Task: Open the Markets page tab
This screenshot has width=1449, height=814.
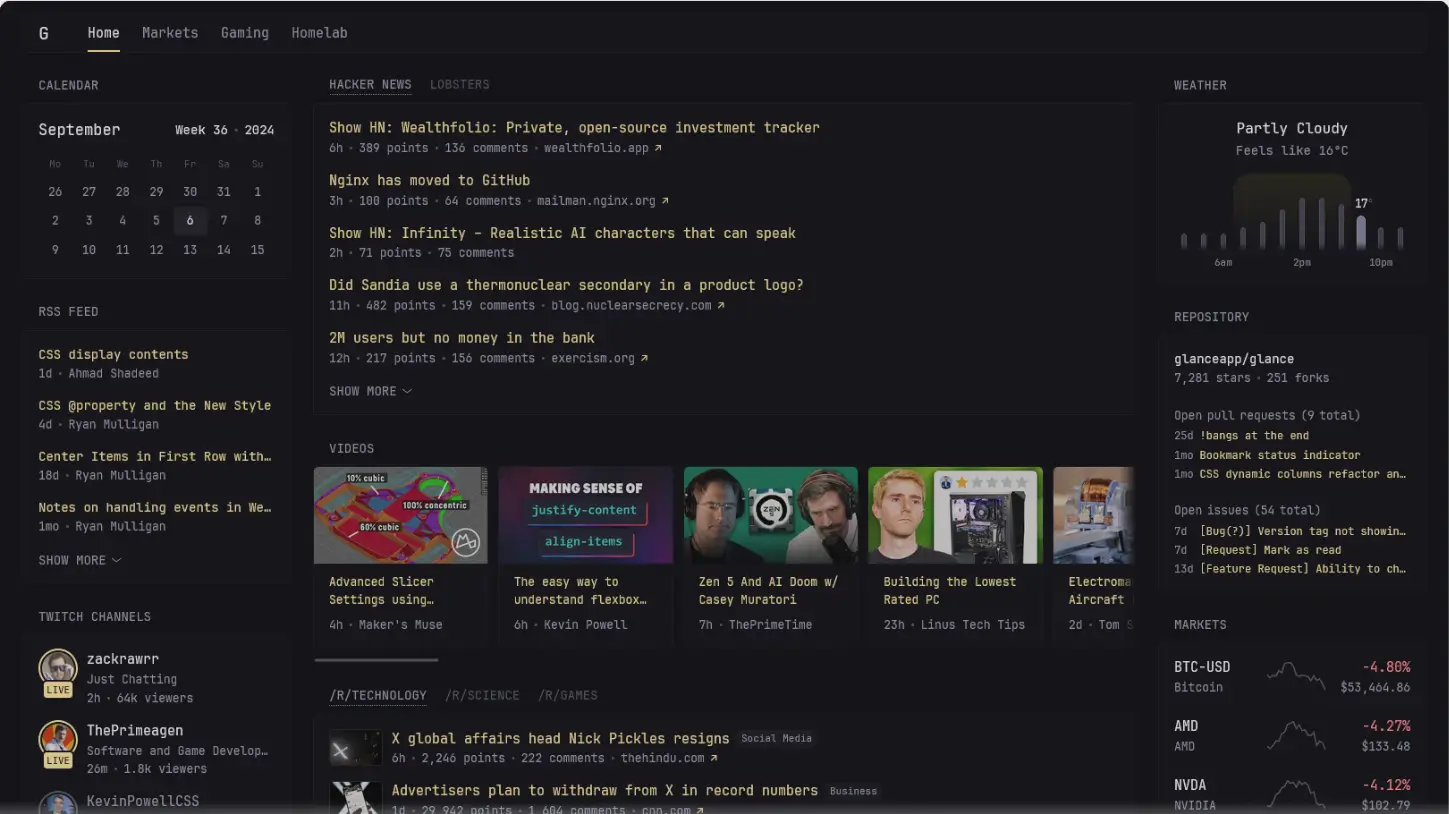Action: pos(170,33)
